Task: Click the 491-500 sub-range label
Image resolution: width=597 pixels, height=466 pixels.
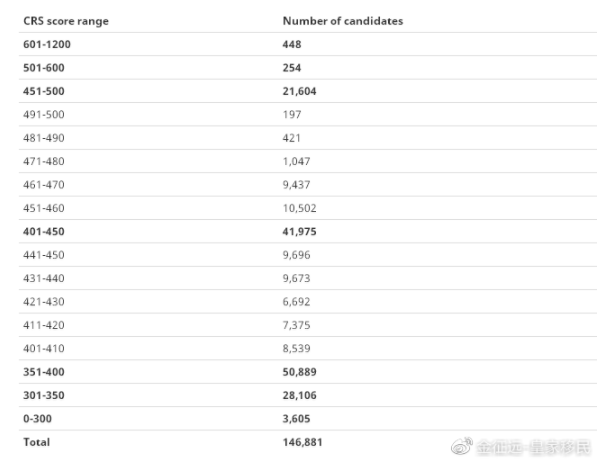Action: coord(44,115)
